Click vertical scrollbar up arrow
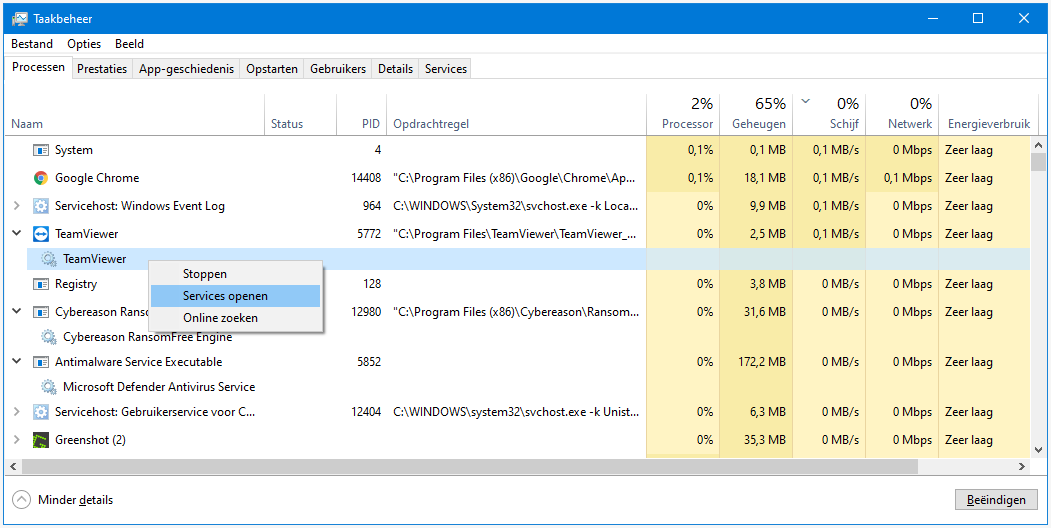Image resolution: width=1051 pixels, height=528 pixels. pos(1038,144)
